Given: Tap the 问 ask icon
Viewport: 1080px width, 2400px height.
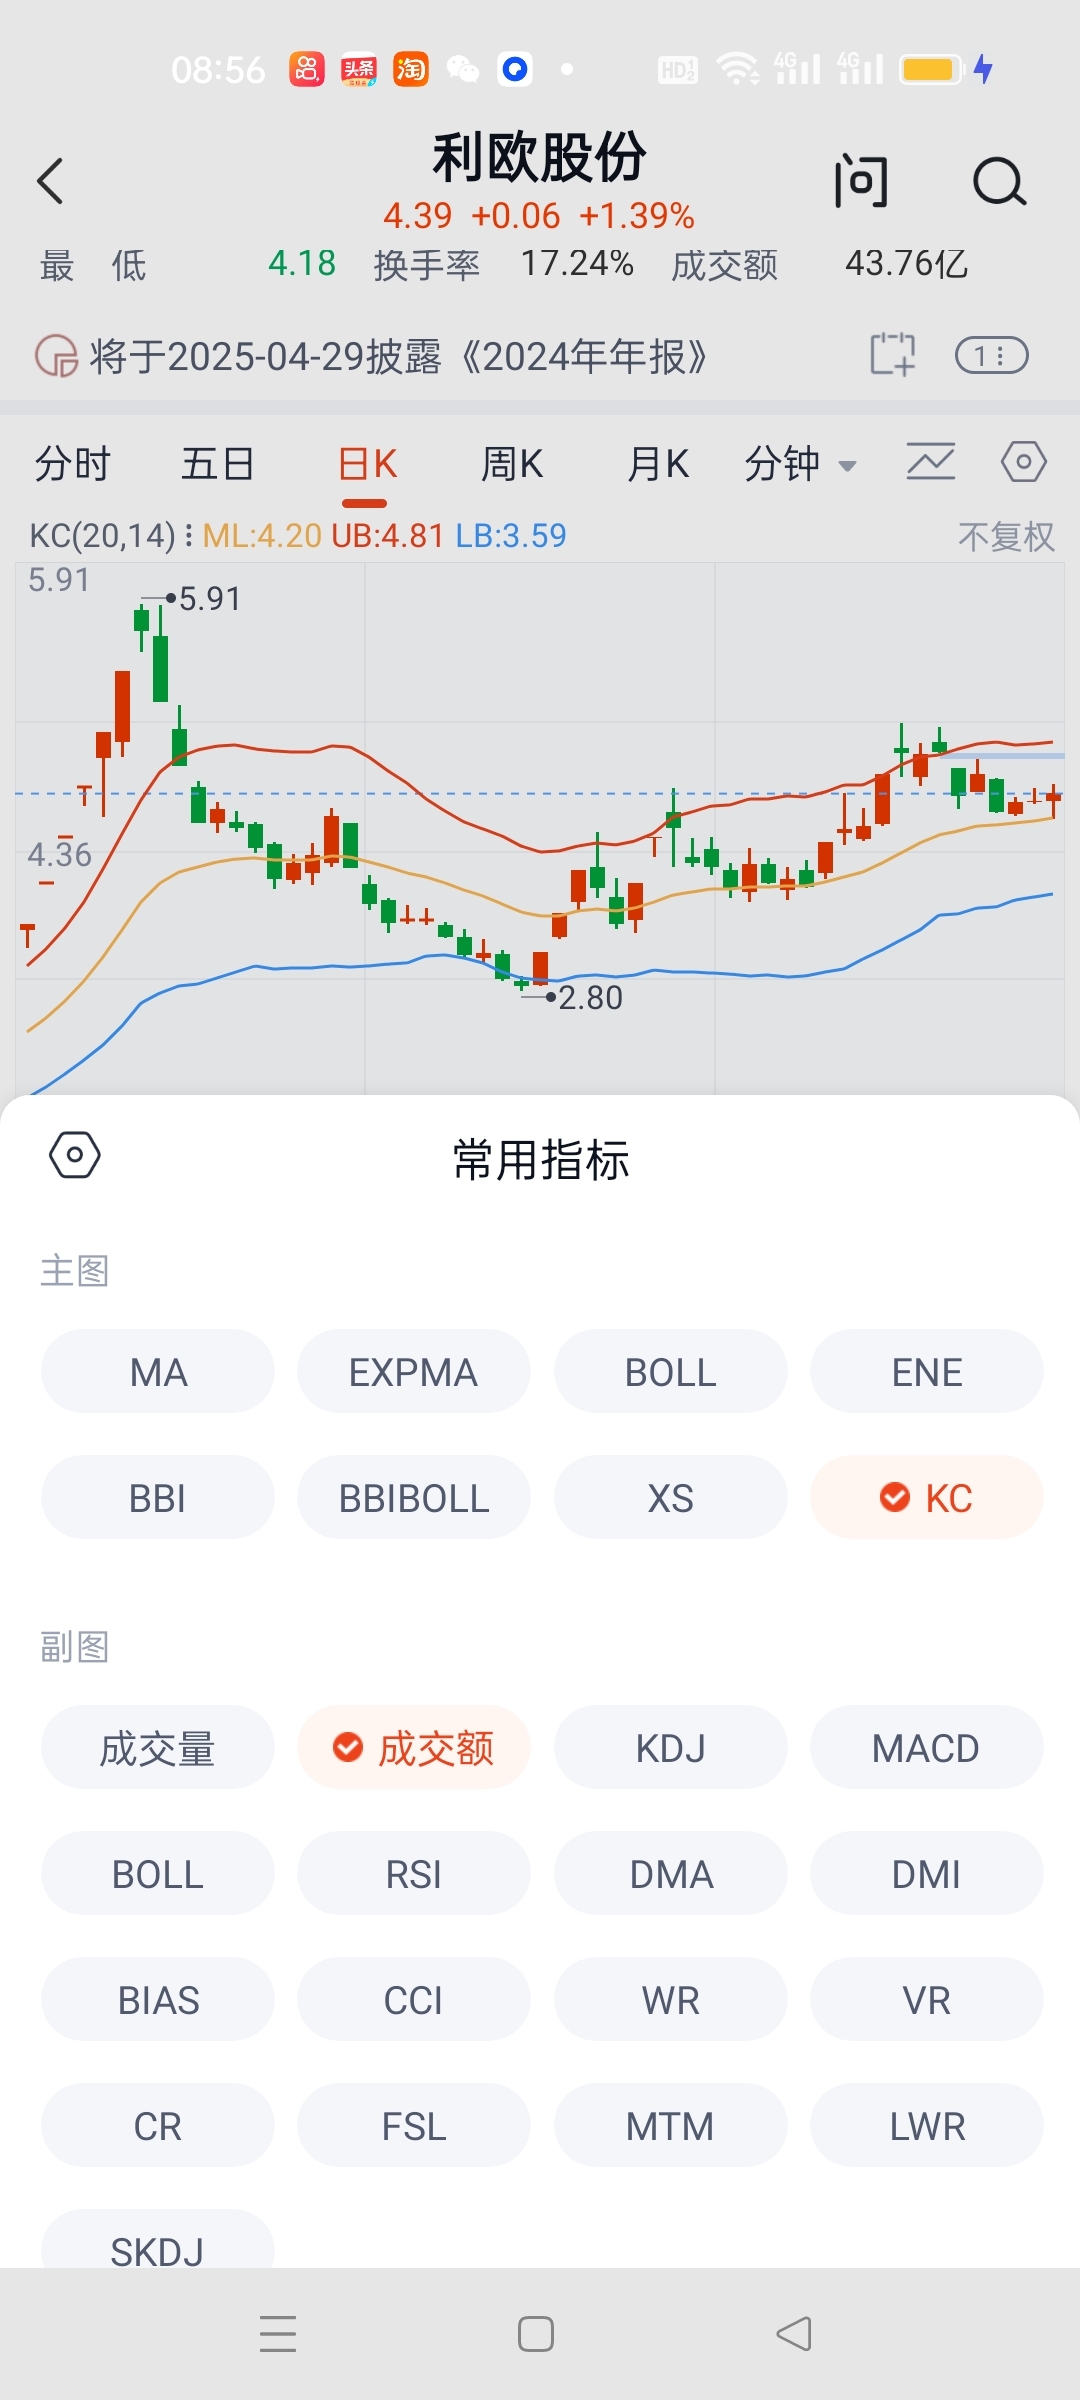Looking at the screenshot, I should [x=861, y=182].
